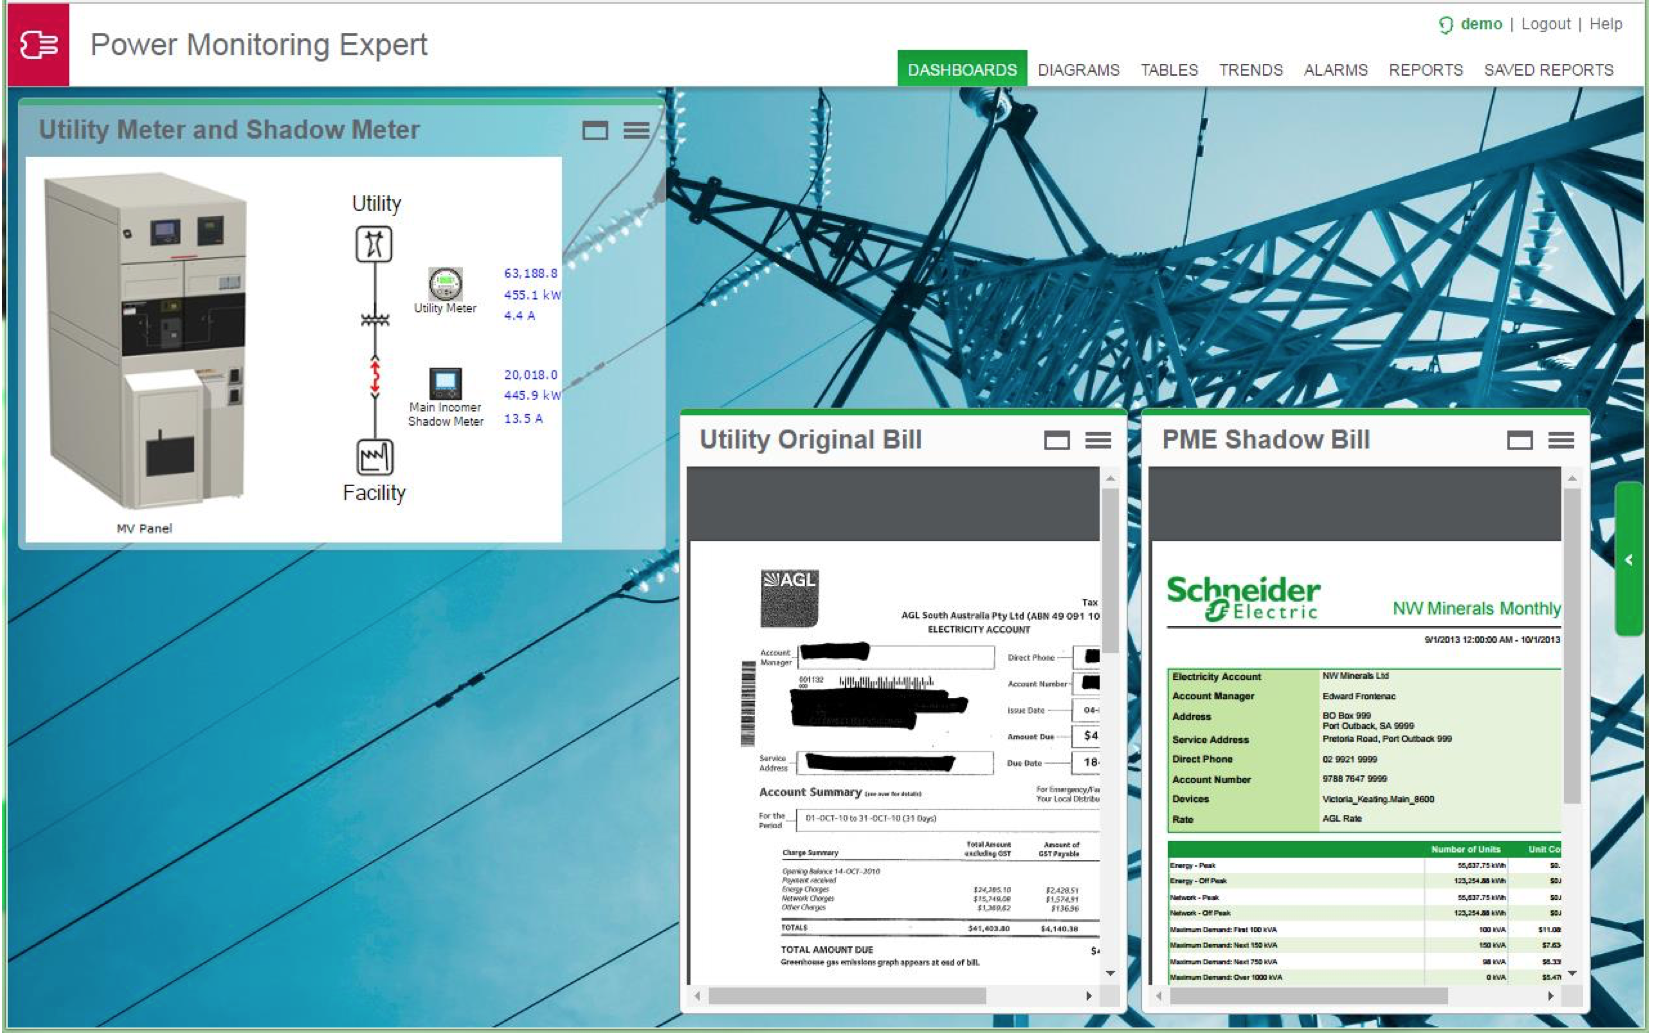Image resolution: width=1654 pixels, height=1036 pixels.
Task: Click the up arrow of Utility Original Bill scrollbar
Action: point(1110,479)
